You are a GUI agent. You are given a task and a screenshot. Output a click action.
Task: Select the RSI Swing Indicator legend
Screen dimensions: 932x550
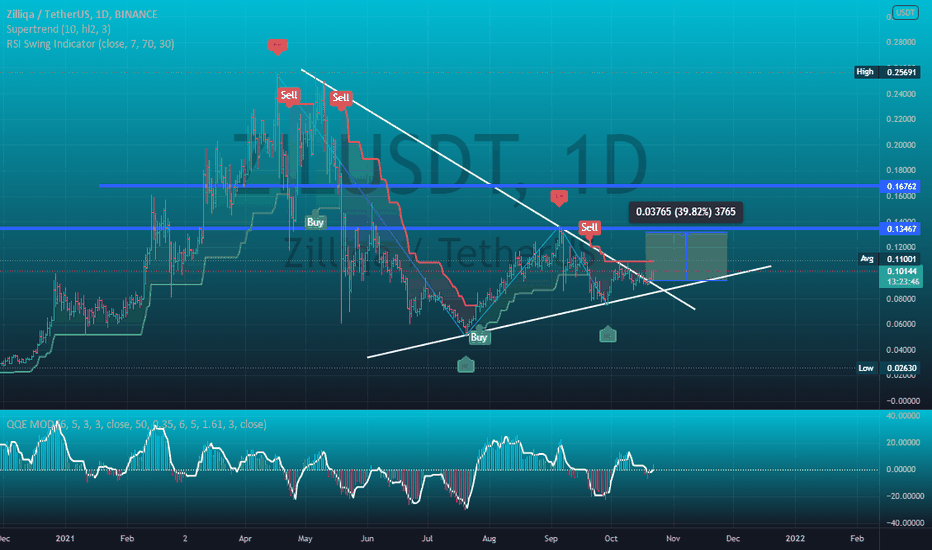[90, 44]
